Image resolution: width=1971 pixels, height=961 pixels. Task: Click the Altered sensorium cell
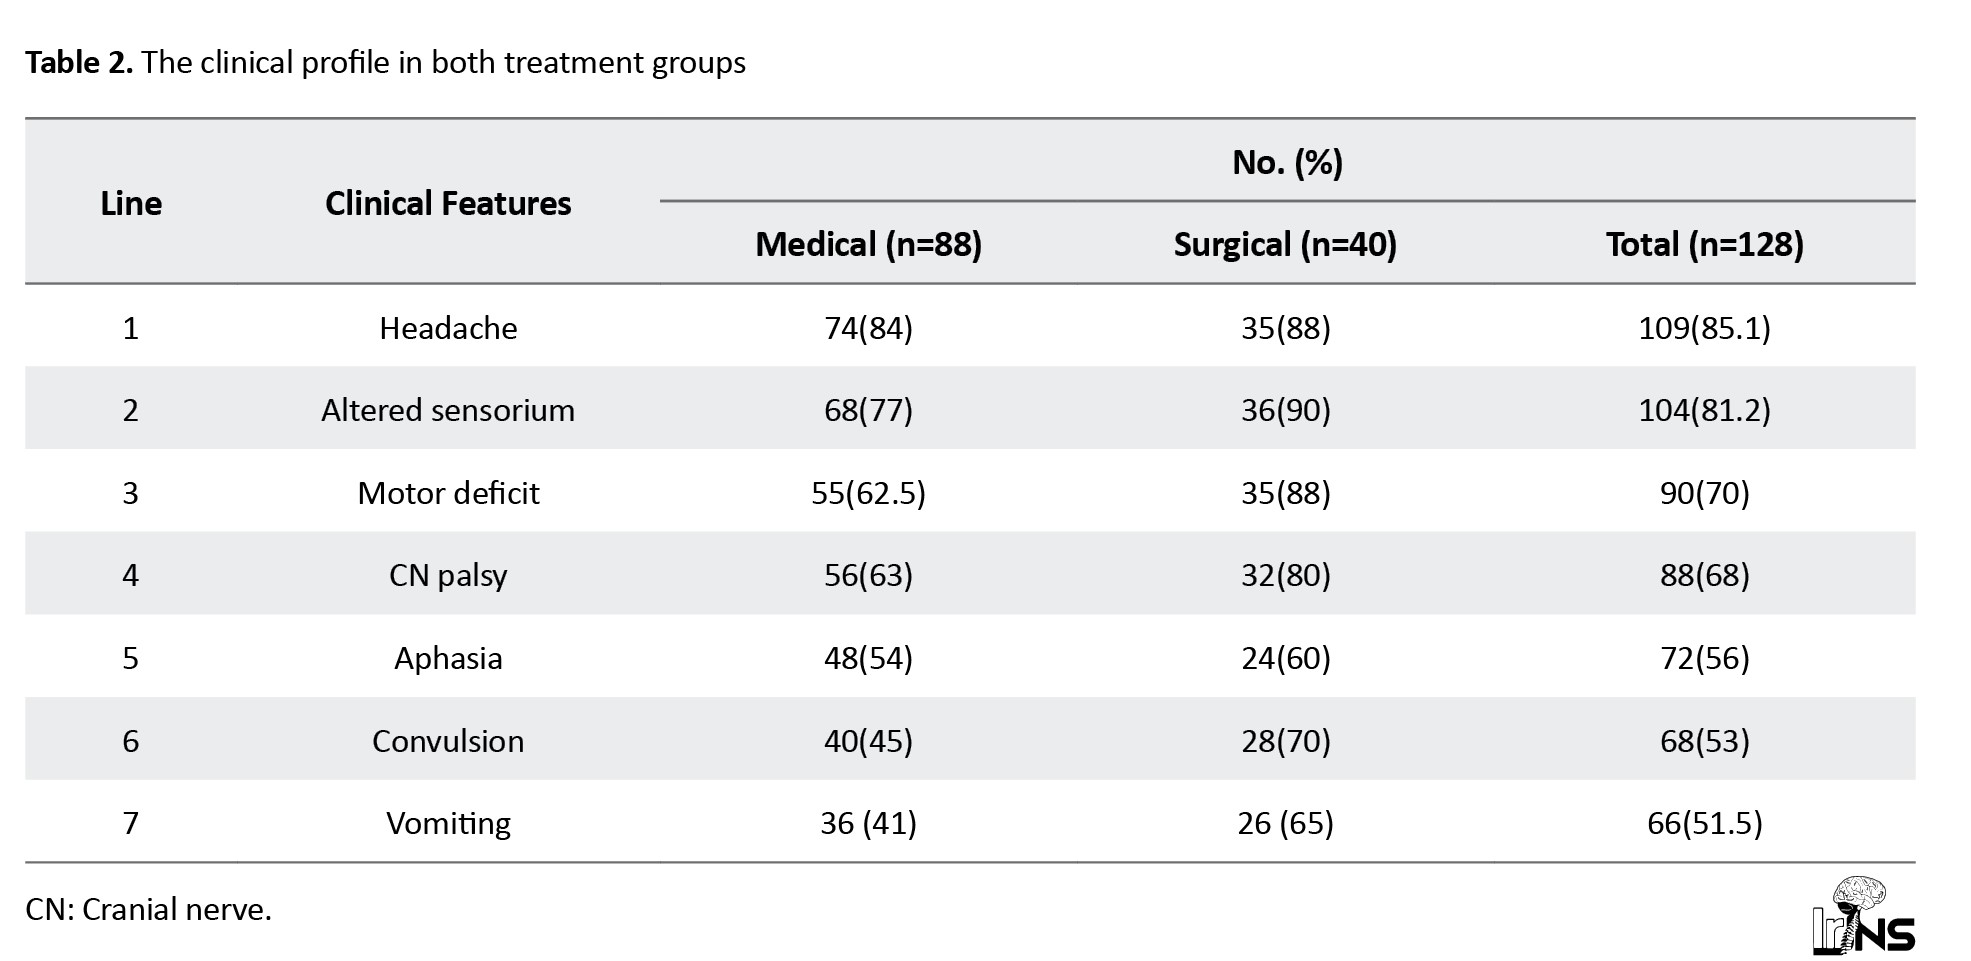pyautogui.click(x=448, y=410)
